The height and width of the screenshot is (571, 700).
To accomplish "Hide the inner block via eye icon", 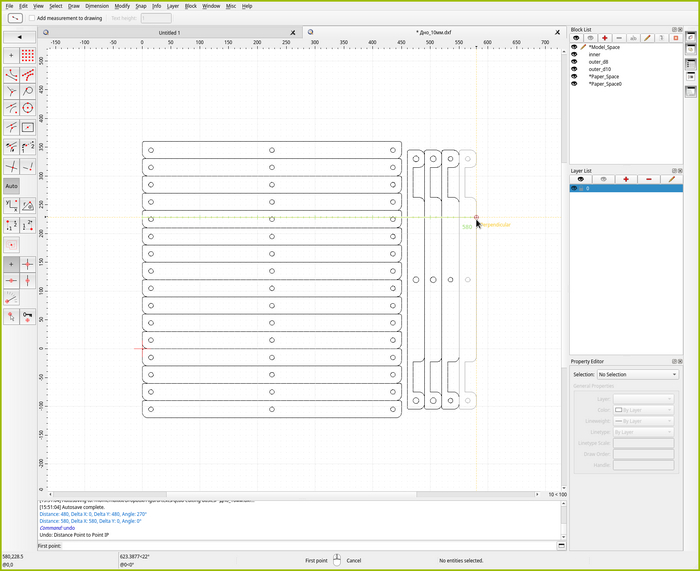I will [x=574, y=54].
